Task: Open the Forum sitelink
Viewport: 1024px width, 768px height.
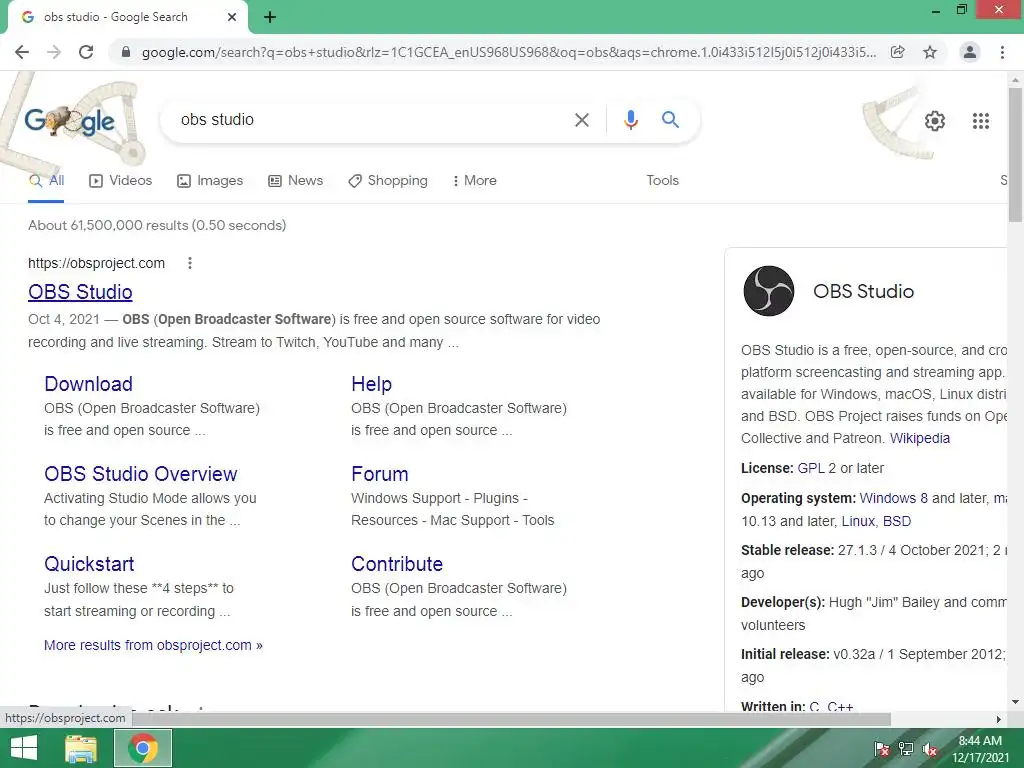Action: coord(379,474)
